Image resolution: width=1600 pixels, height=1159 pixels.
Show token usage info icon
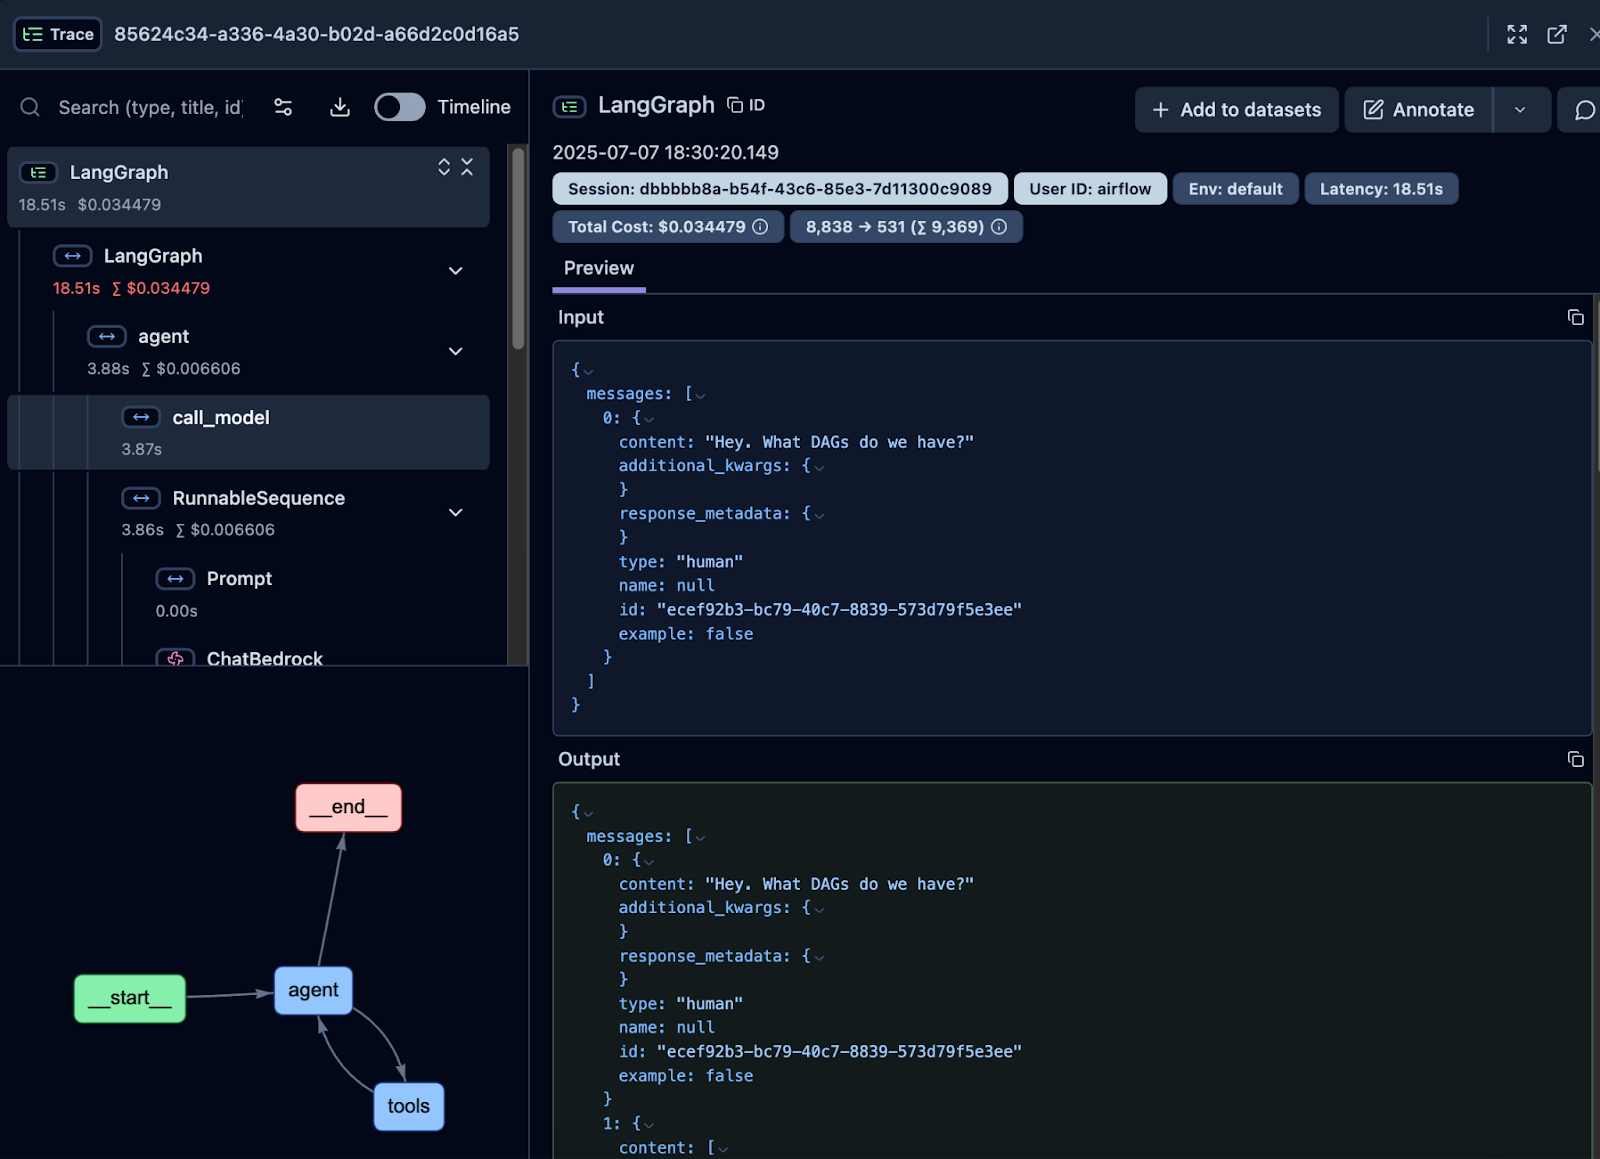[999, 227]
